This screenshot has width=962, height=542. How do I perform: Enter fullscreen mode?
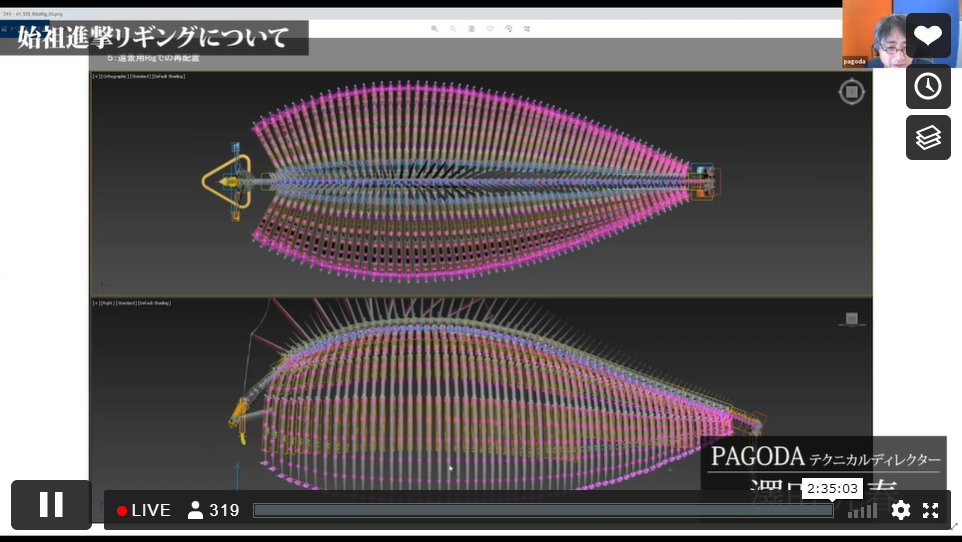click(x=931, y=510)
